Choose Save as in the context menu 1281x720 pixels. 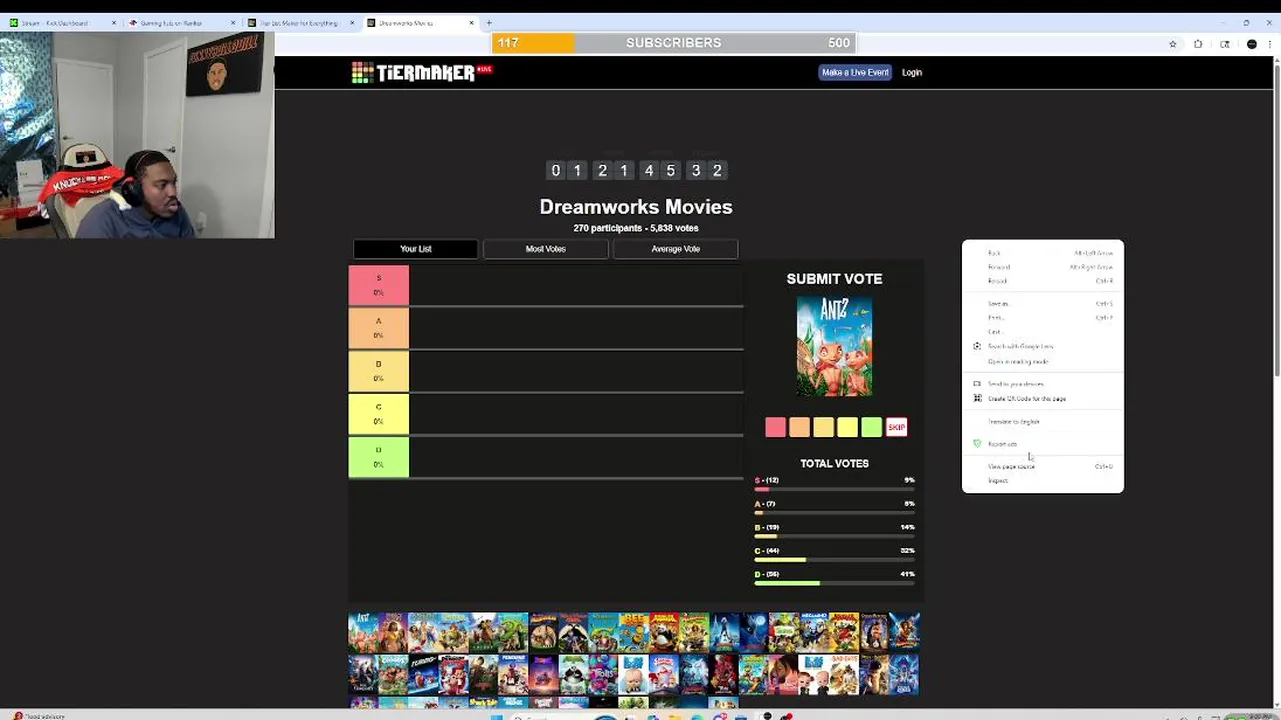pyautogui.click(x=1043, y=303)
